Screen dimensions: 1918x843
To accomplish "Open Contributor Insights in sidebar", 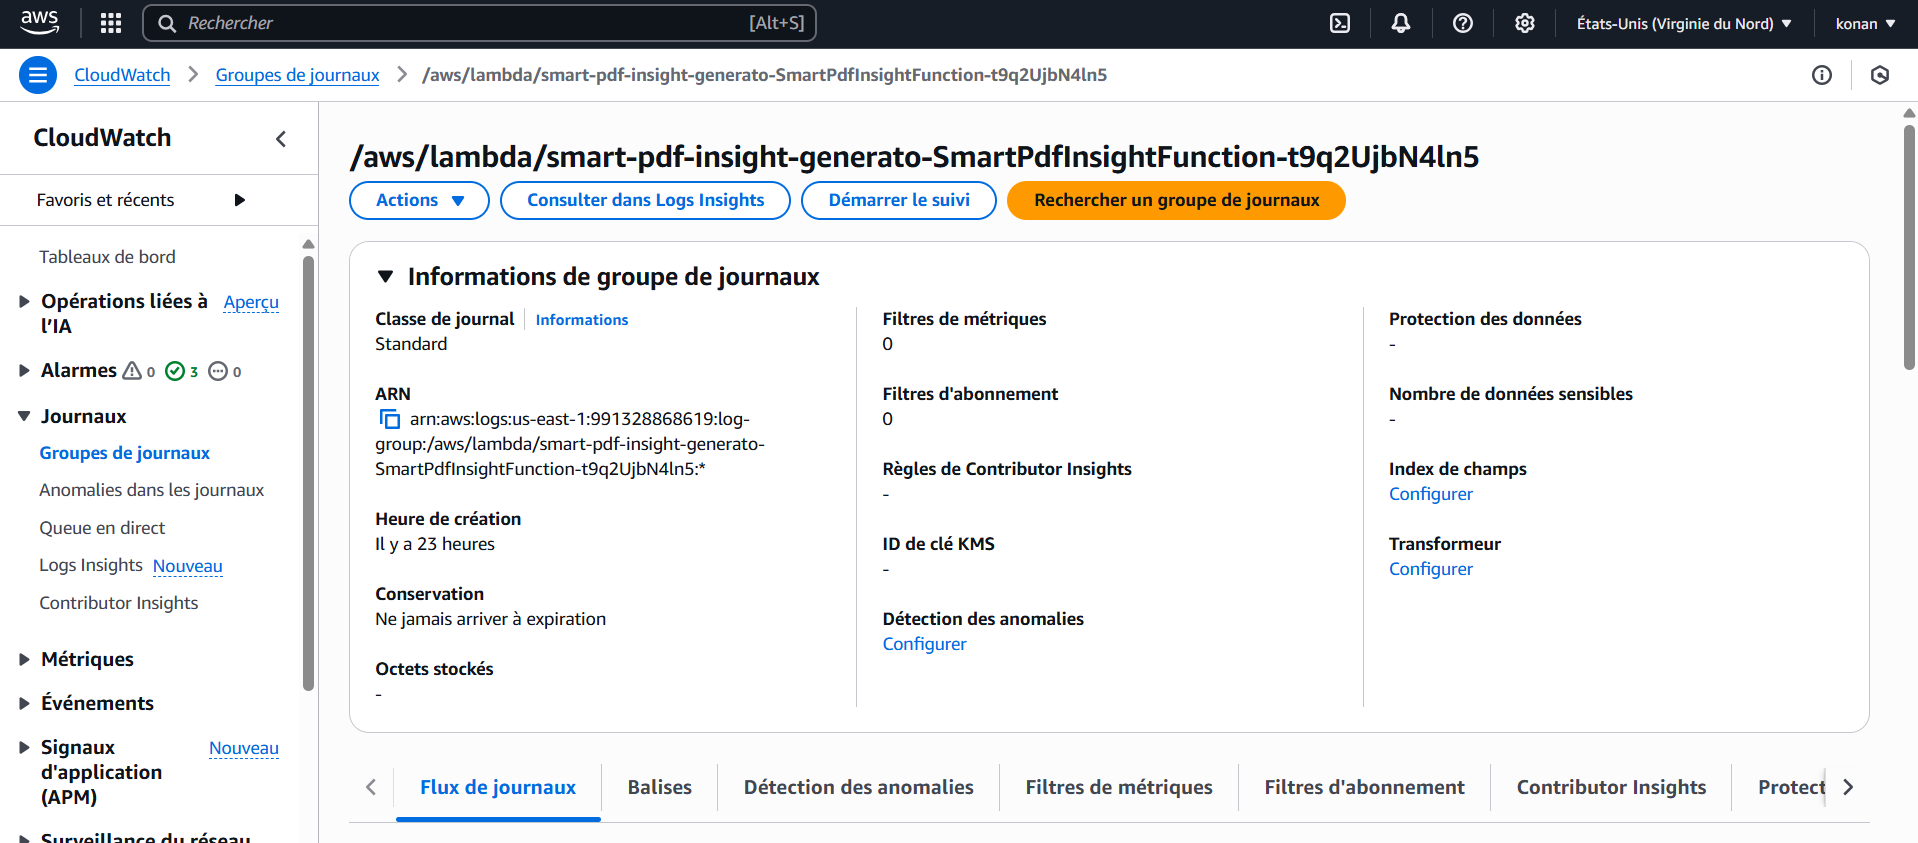I will [118, 603].
